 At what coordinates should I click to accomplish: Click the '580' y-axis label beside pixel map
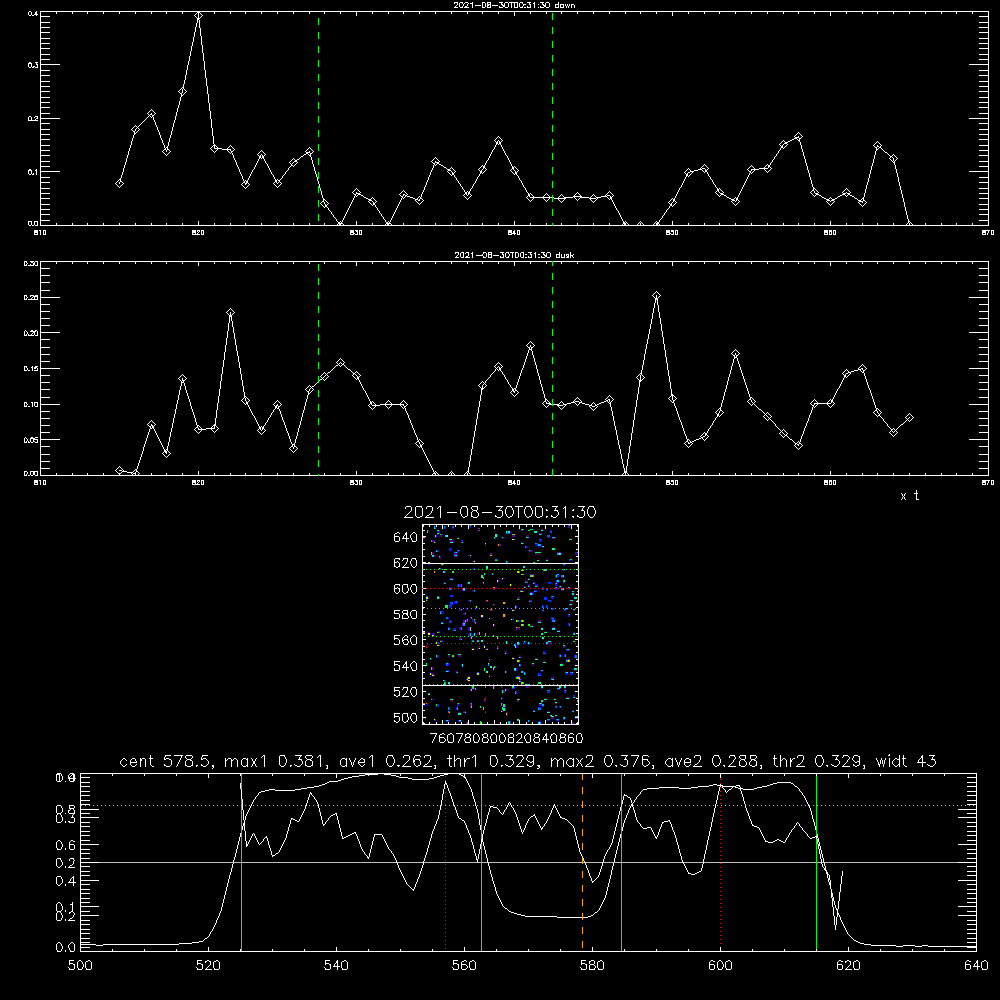pos(406,615)
